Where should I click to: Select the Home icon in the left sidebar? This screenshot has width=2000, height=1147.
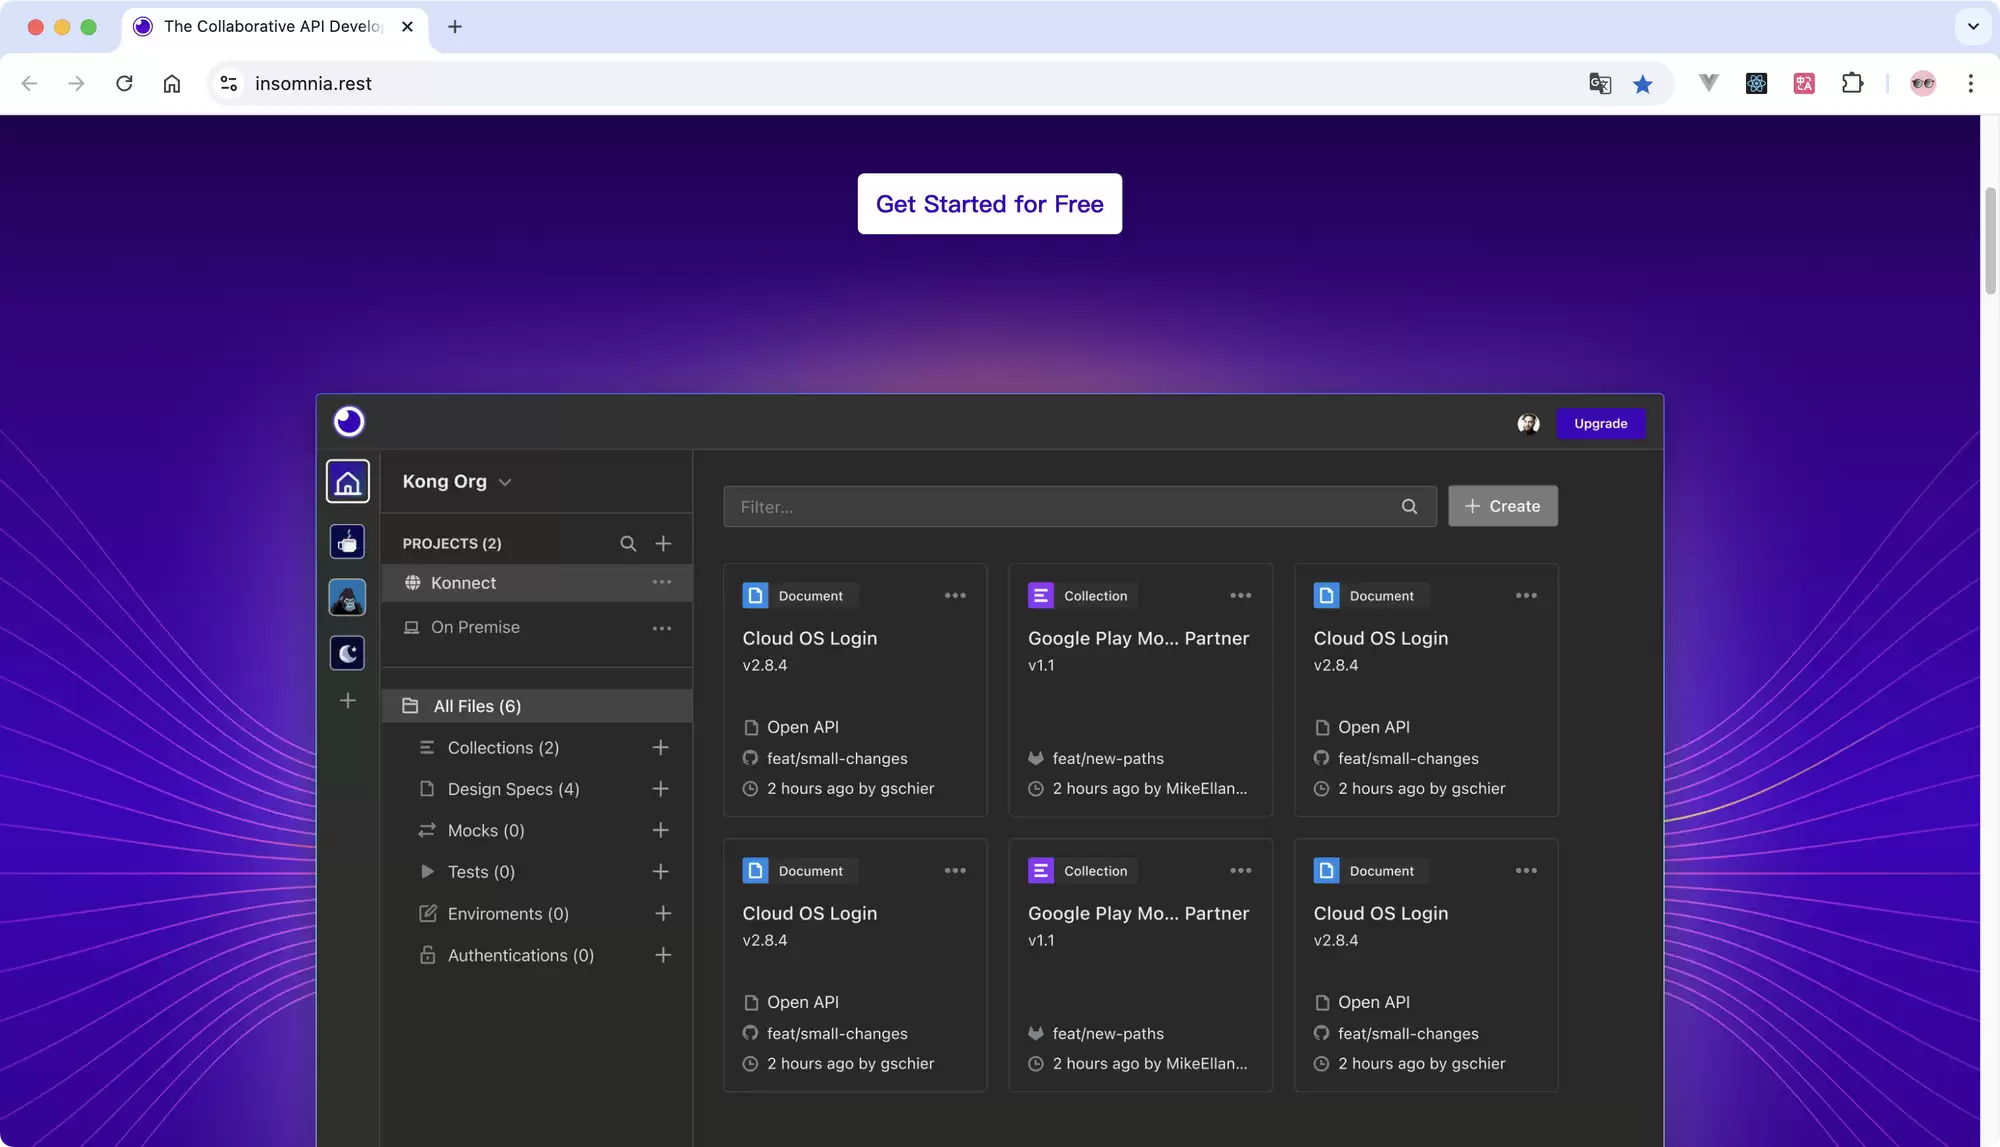tap(348, 482)
